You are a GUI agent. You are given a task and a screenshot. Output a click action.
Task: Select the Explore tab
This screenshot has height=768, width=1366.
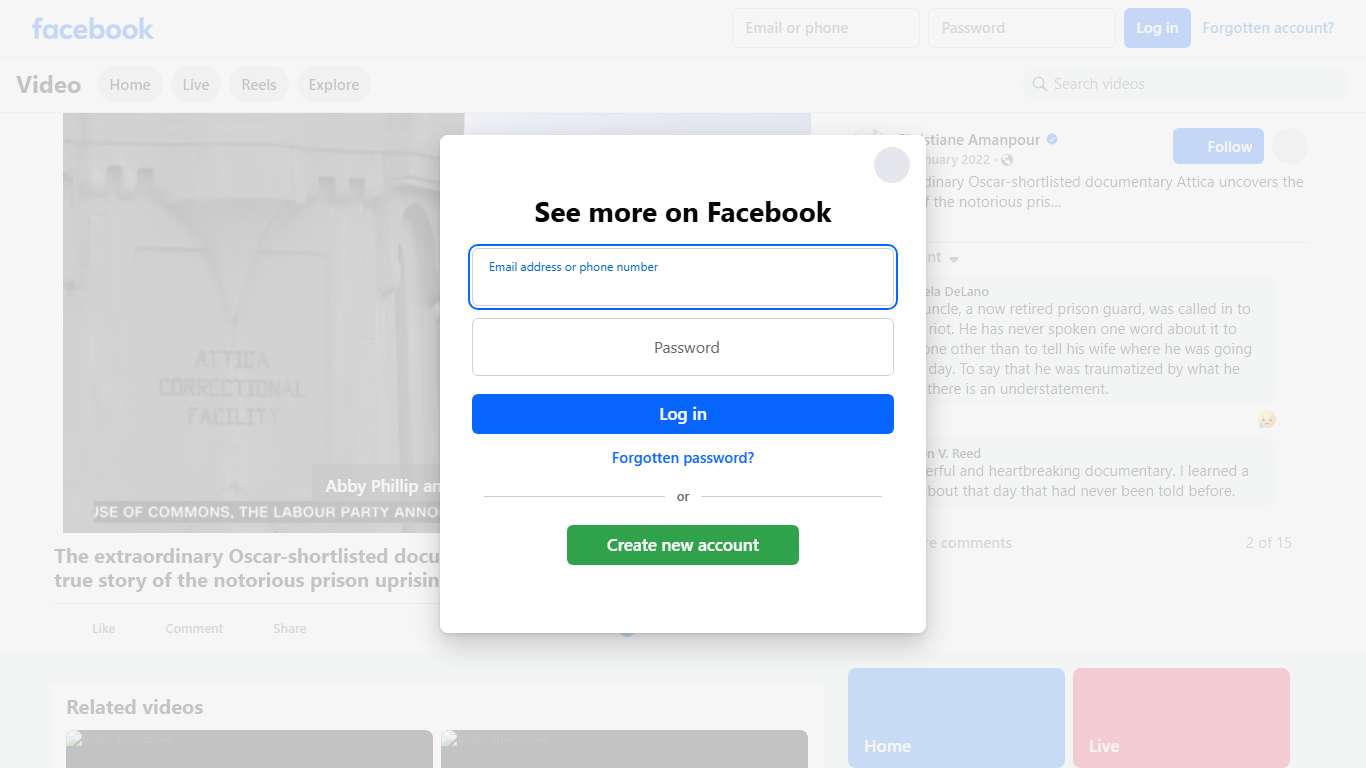[334, 85]
